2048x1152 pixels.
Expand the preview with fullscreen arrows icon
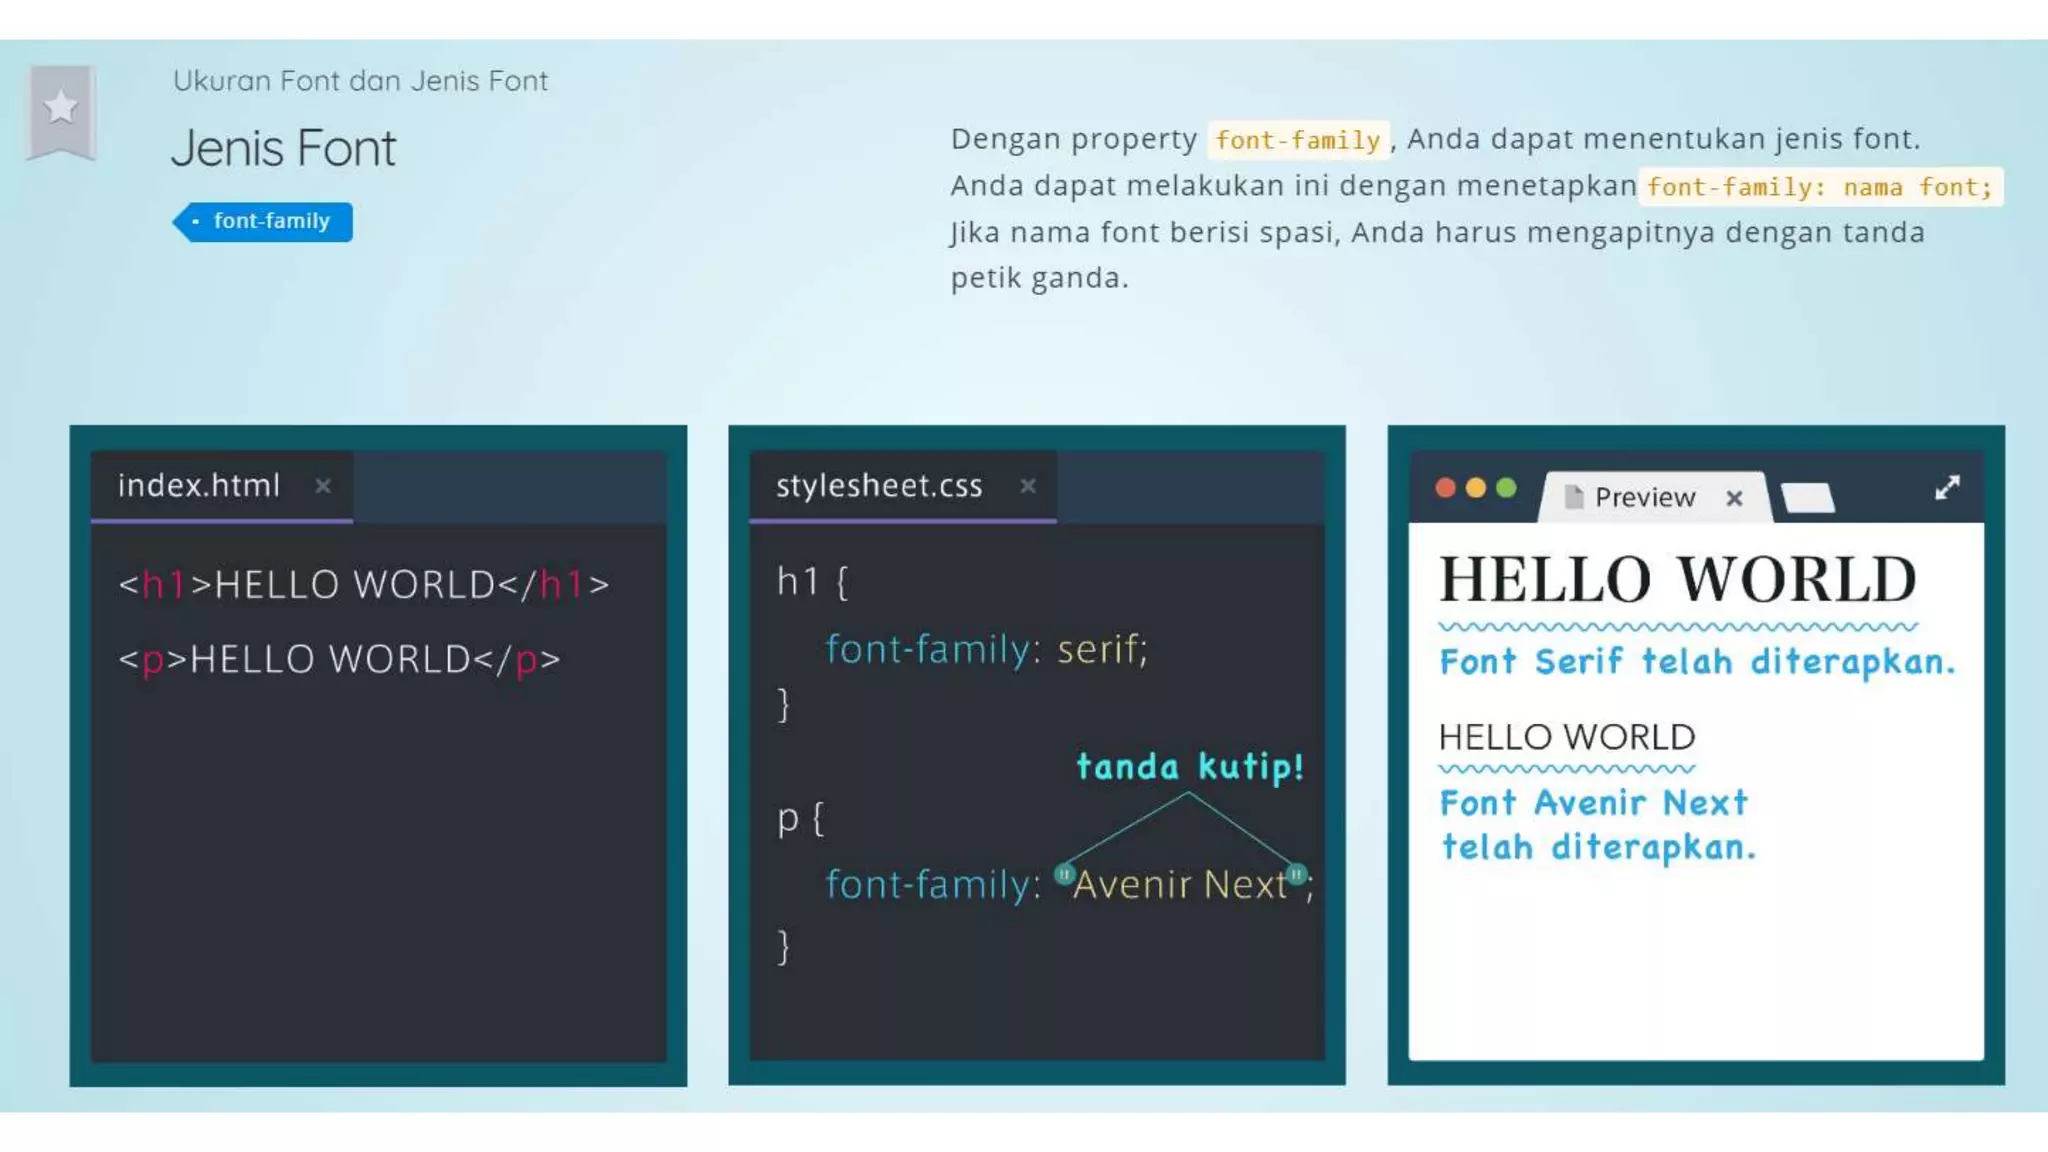coord(1947,488)
